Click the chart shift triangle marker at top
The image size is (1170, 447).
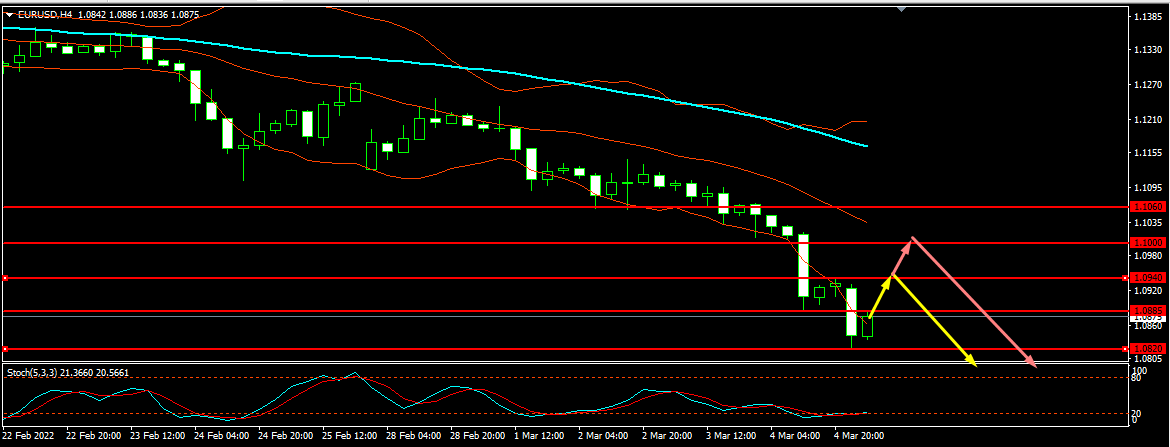click(903, 8)
